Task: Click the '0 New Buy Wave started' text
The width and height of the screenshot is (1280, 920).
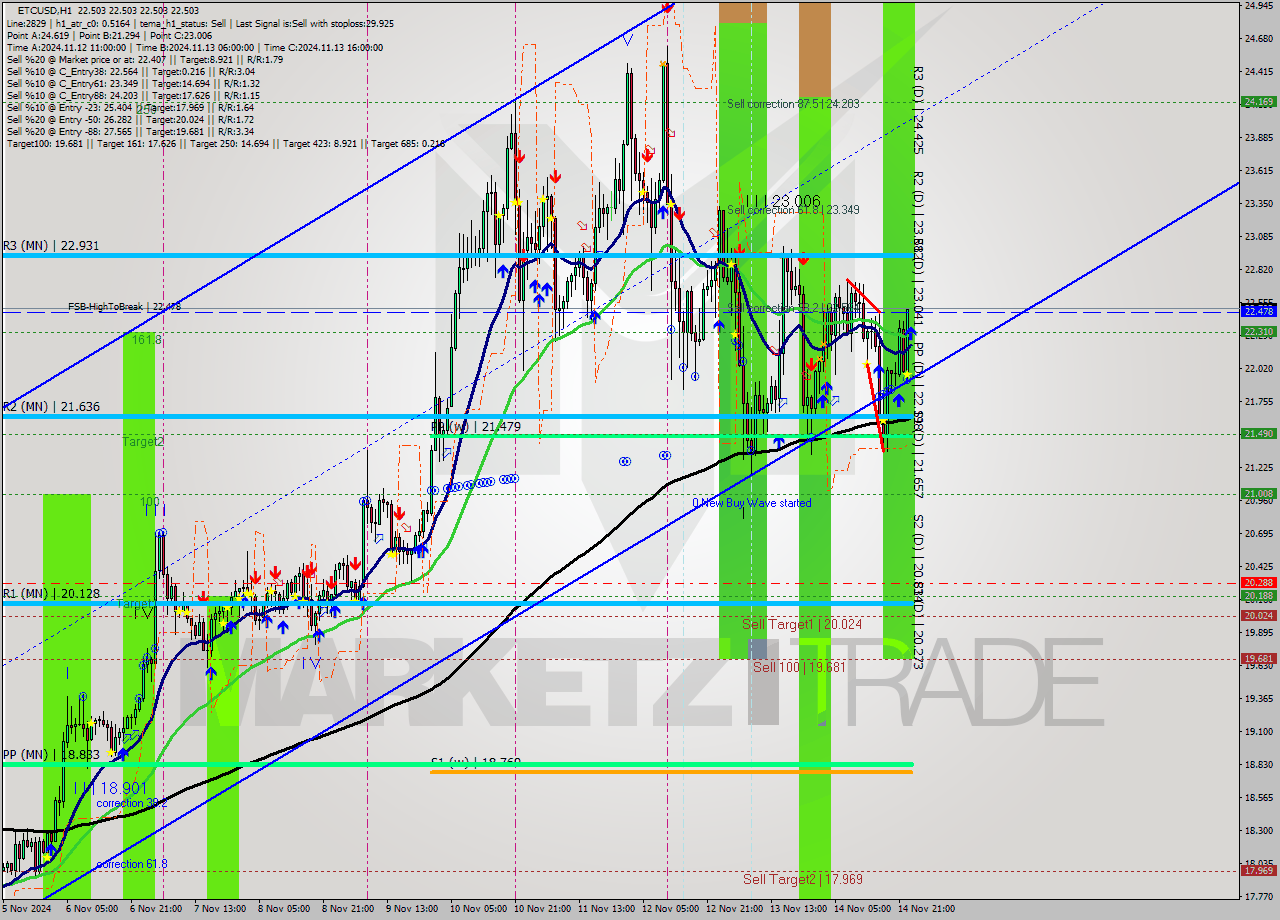Action: click(x=752, y=503)
